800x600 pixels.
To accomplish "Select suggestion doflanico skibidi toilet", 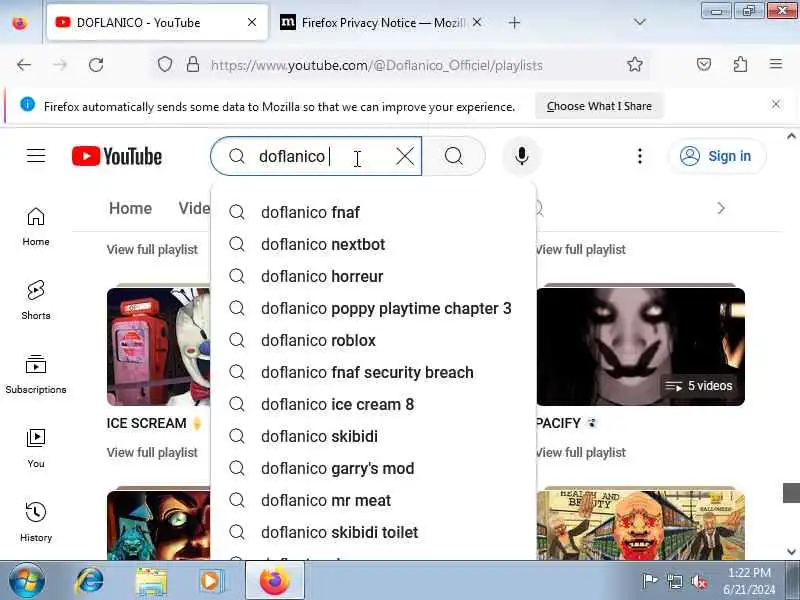I will 373,532.
